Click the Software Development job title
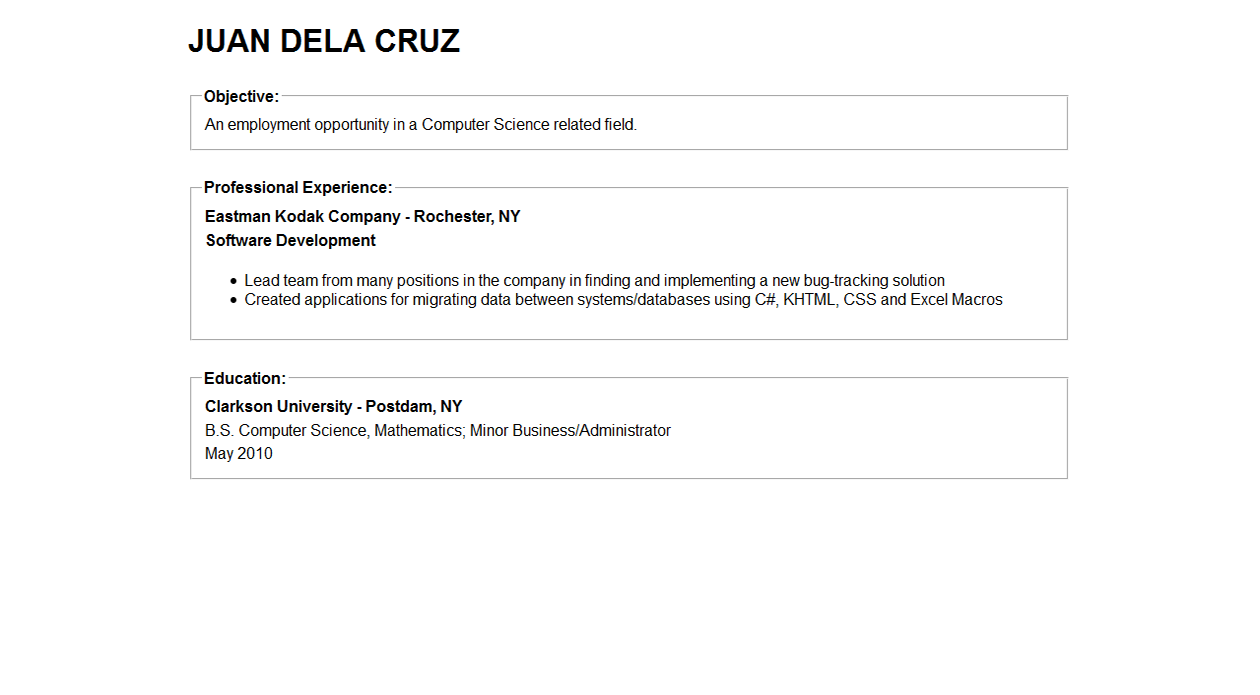Screen dimensions: 1260x695 pyautogui.click(x=290, y=241)
